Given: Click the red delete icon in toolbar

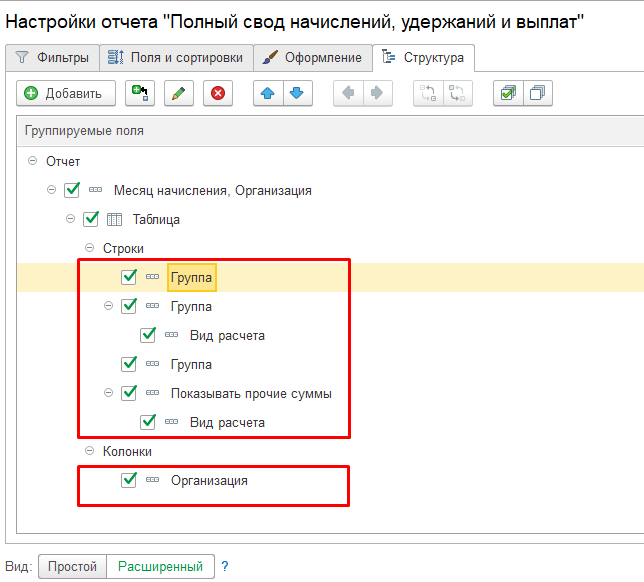Looking at the screenshot, I should [217, 94].
